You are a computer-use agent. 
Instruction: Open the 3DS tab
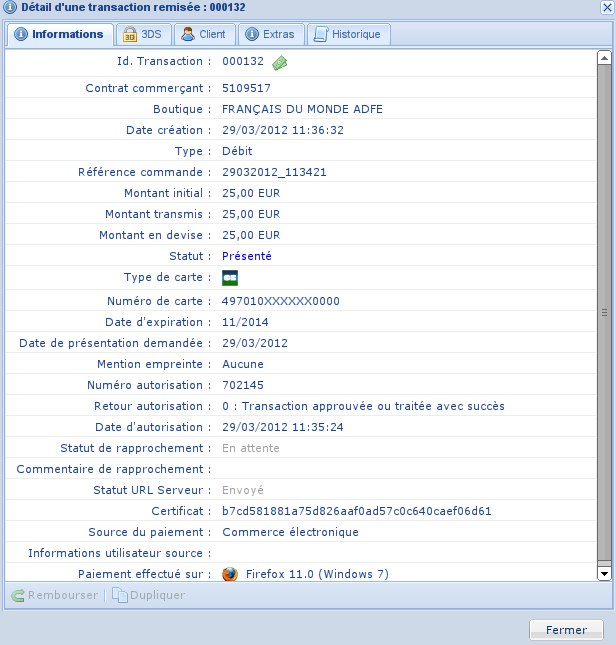tap(142, 34)
